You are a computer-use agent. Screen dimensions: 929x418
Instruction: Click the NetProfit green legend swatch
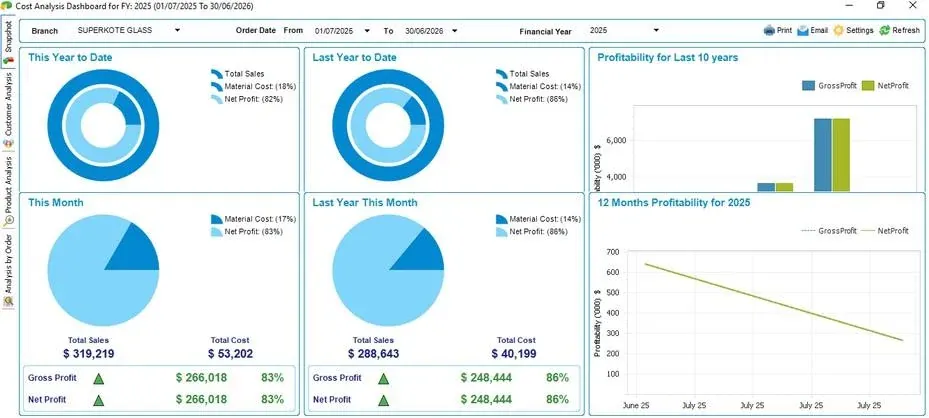pyautogui.click(x=867, y=86)
